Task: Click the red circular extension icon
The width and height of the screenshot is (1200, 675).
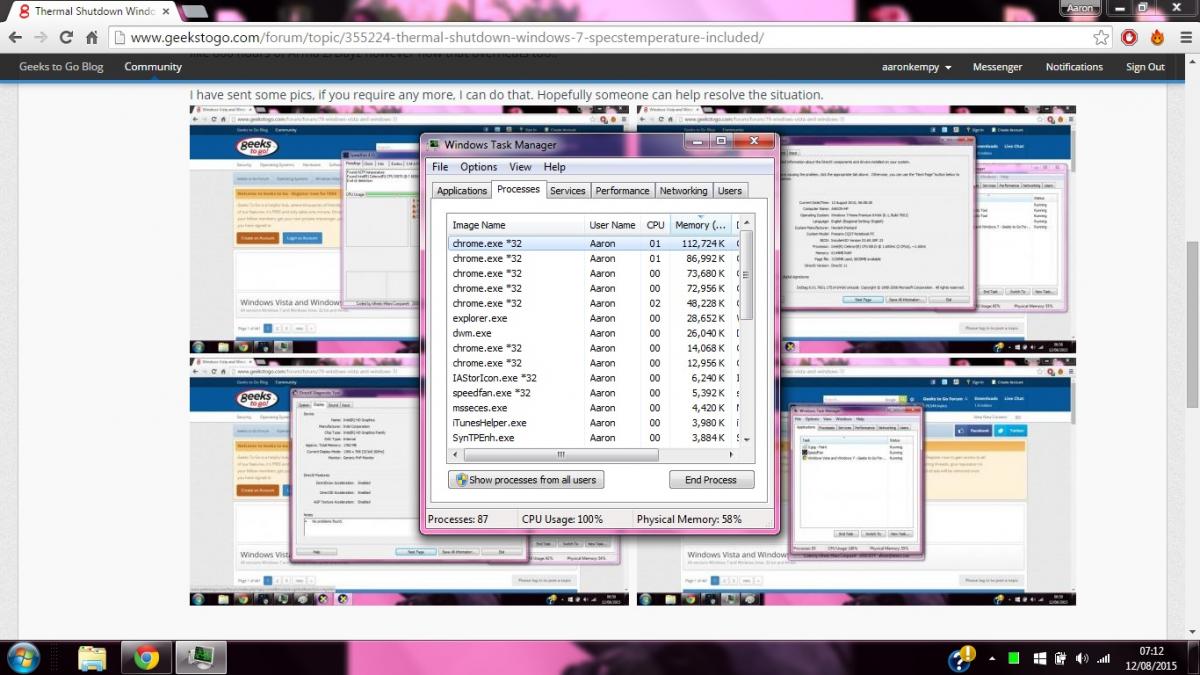Action: (x=1129, y=37)
